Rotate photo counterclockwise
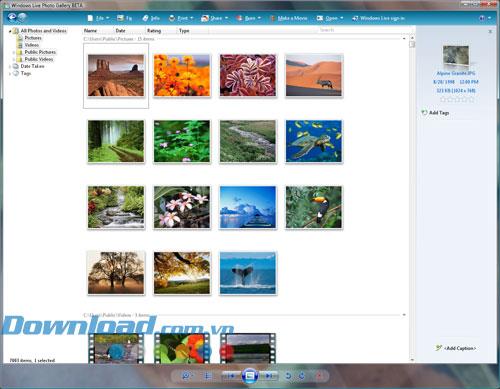The height and width of the screenshot is (389, 500). (289, 376)
